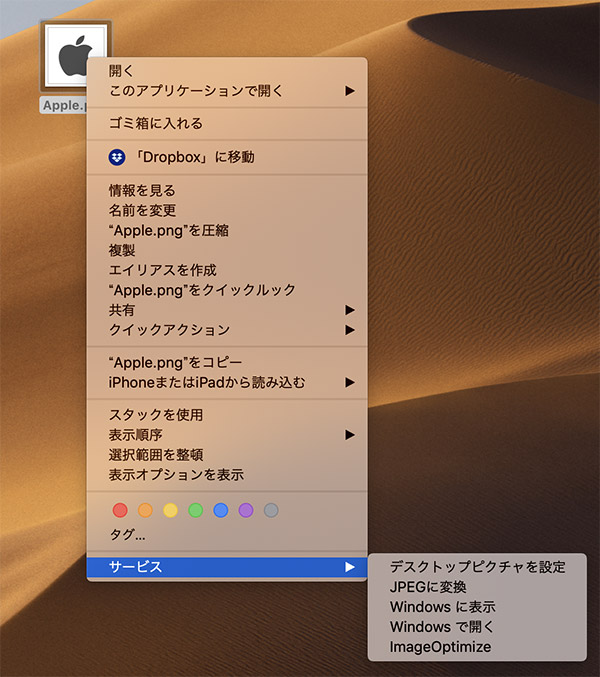The width and height of the screenshot is (600, 677).
Task: Choose JPEGに変換 service
Action: (477, 587)
